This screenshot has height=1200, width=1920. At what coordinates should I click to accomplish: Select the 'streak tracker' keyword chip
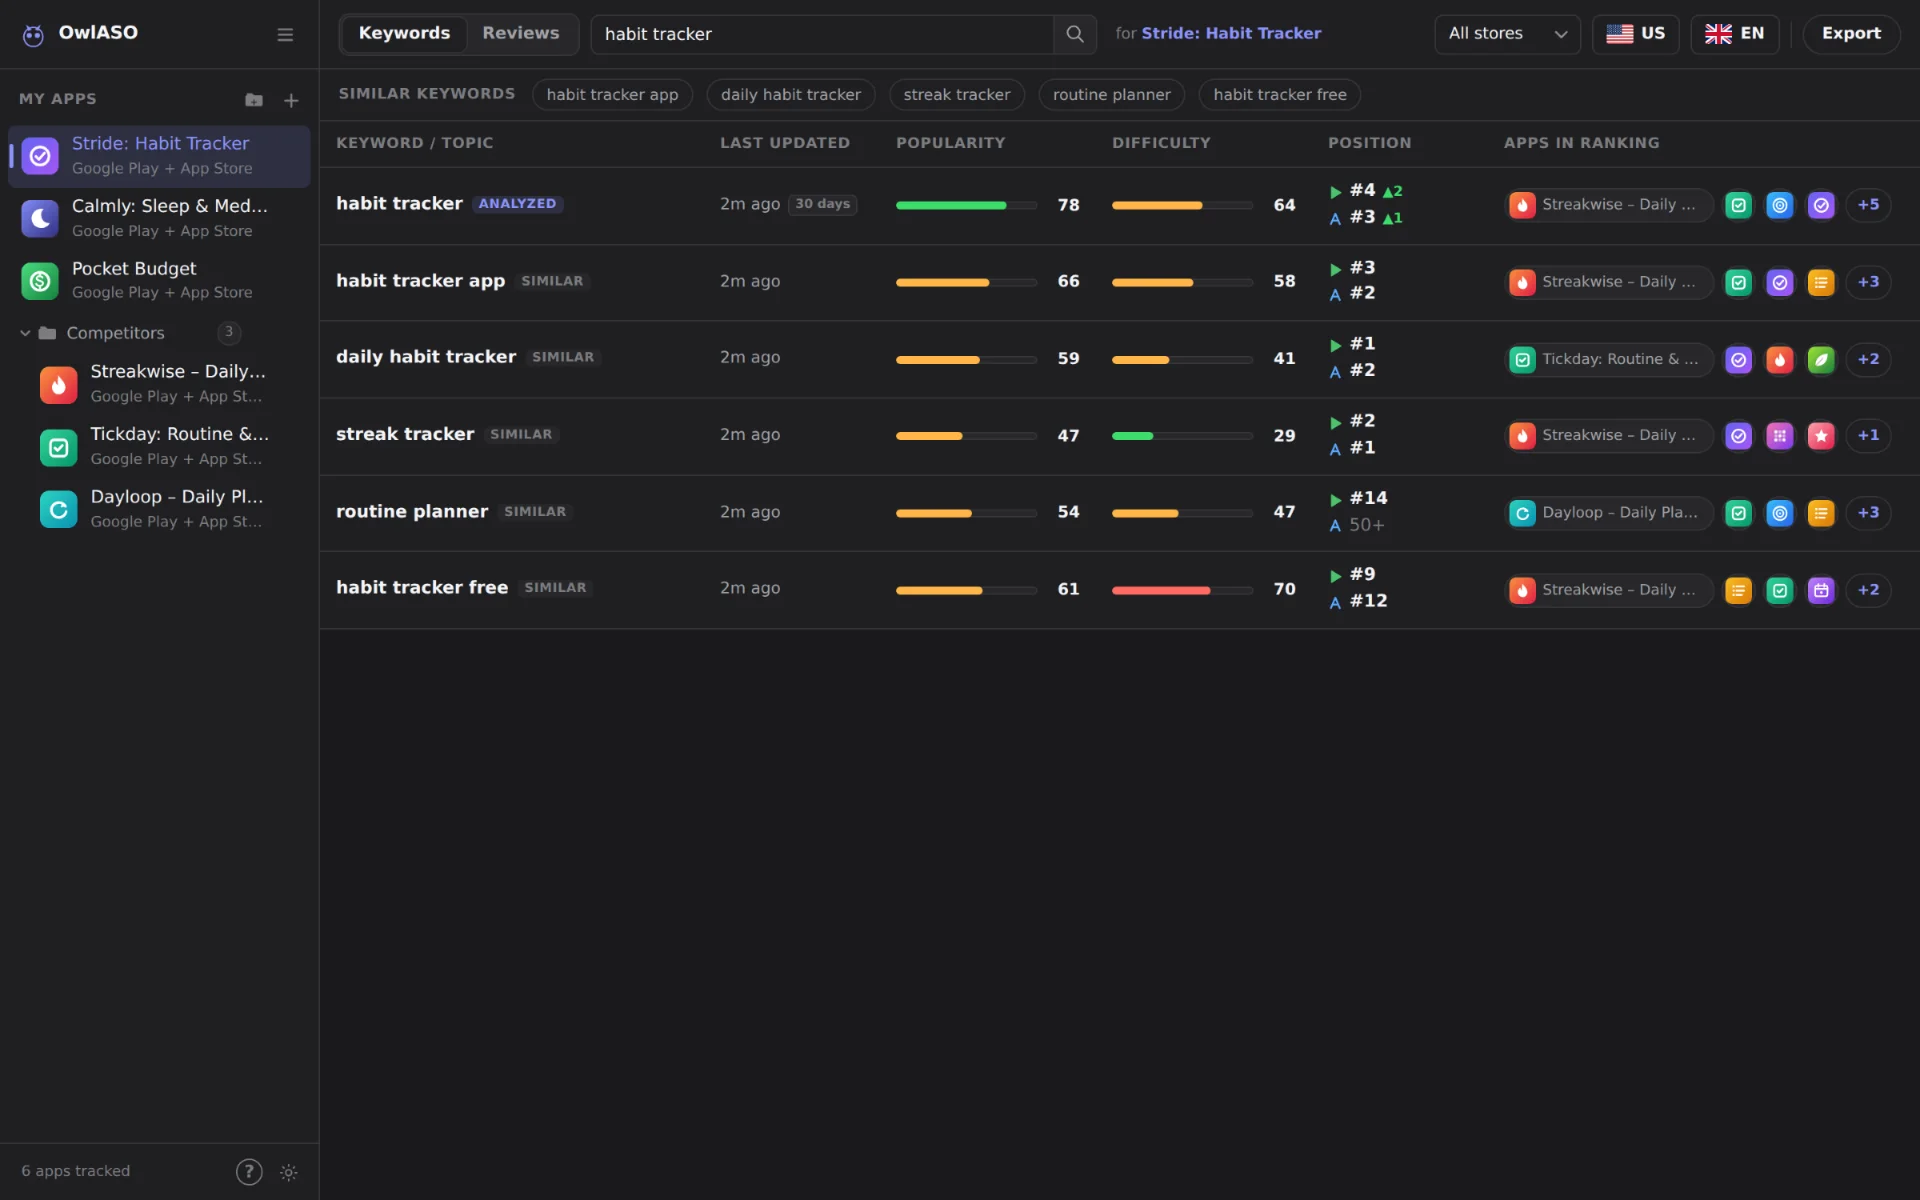956,95
